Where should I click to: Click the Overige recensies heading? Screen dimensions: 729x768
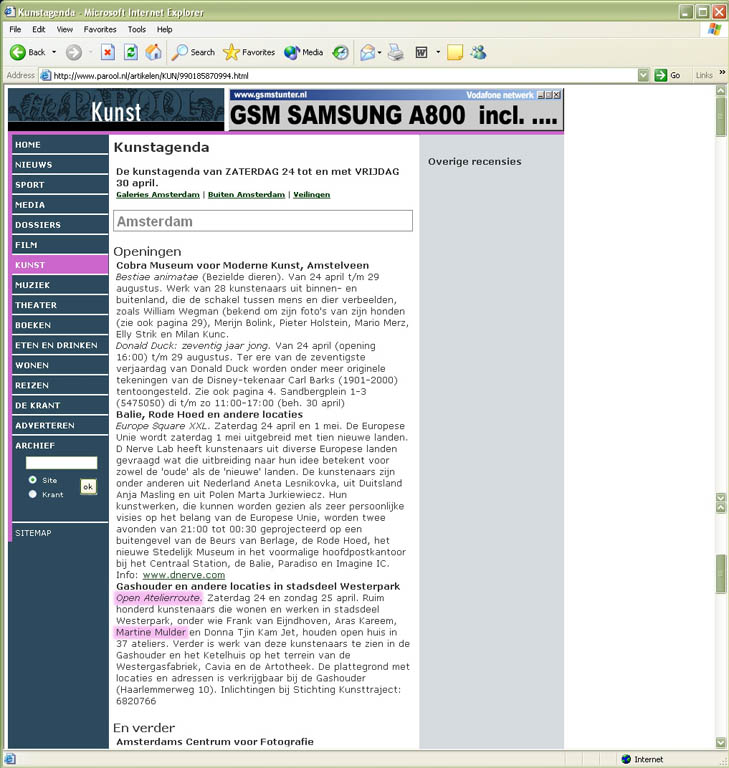(474, 162)
